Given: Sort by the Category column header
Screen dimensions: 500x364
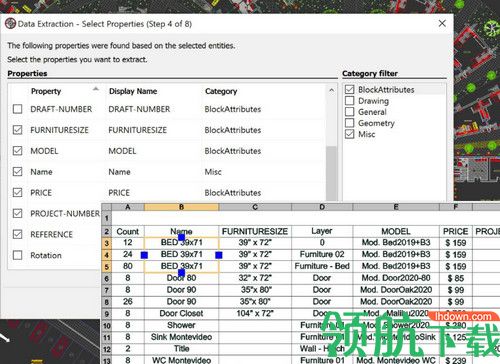Looking at the screenshot, I should (221, 91).
